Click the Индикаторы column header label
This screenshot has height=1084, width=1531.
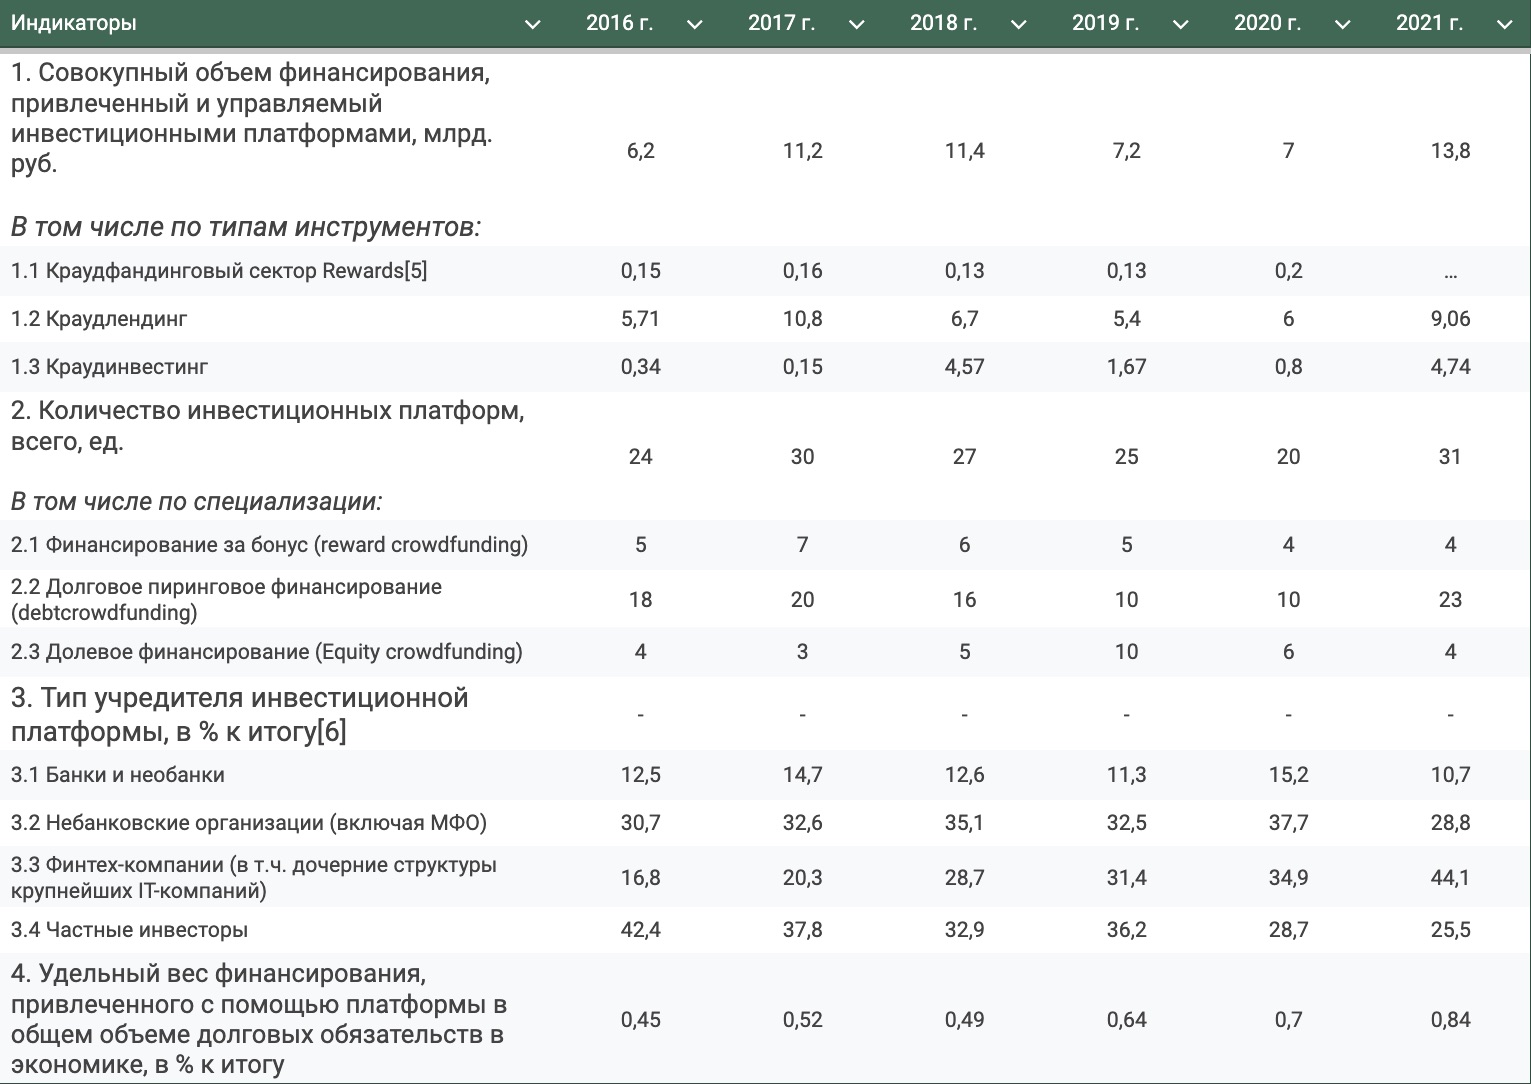tap(74, 23)
